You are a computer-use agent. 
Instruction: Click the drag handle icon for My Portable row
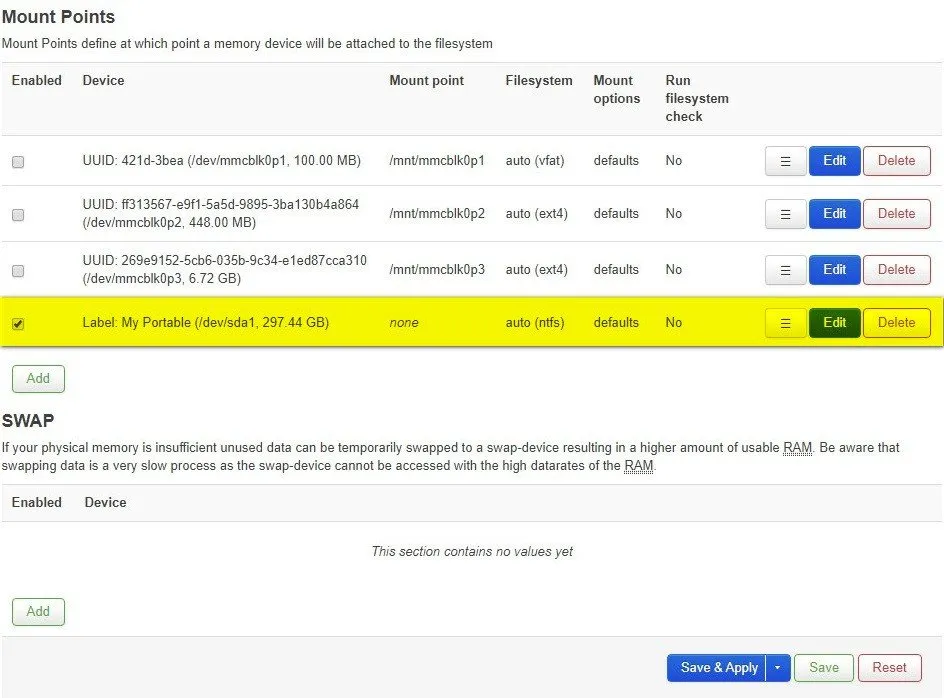(785, 323)
